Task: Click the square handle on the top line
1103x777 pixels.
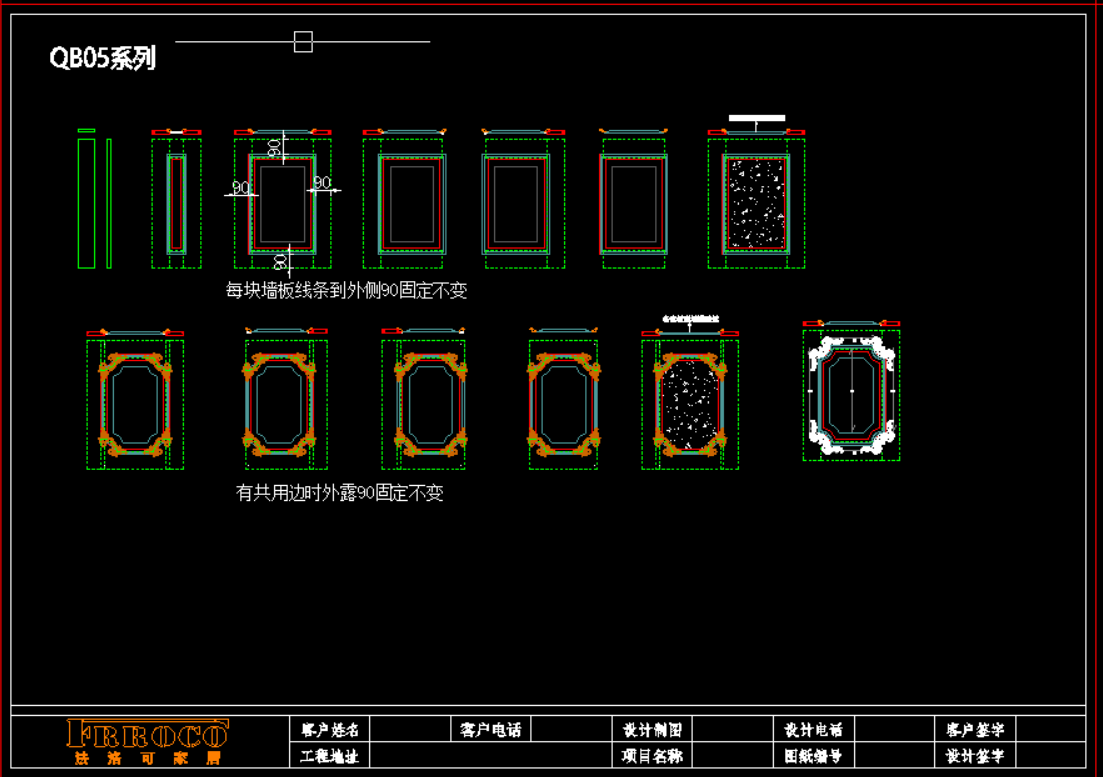Action: 303,42
